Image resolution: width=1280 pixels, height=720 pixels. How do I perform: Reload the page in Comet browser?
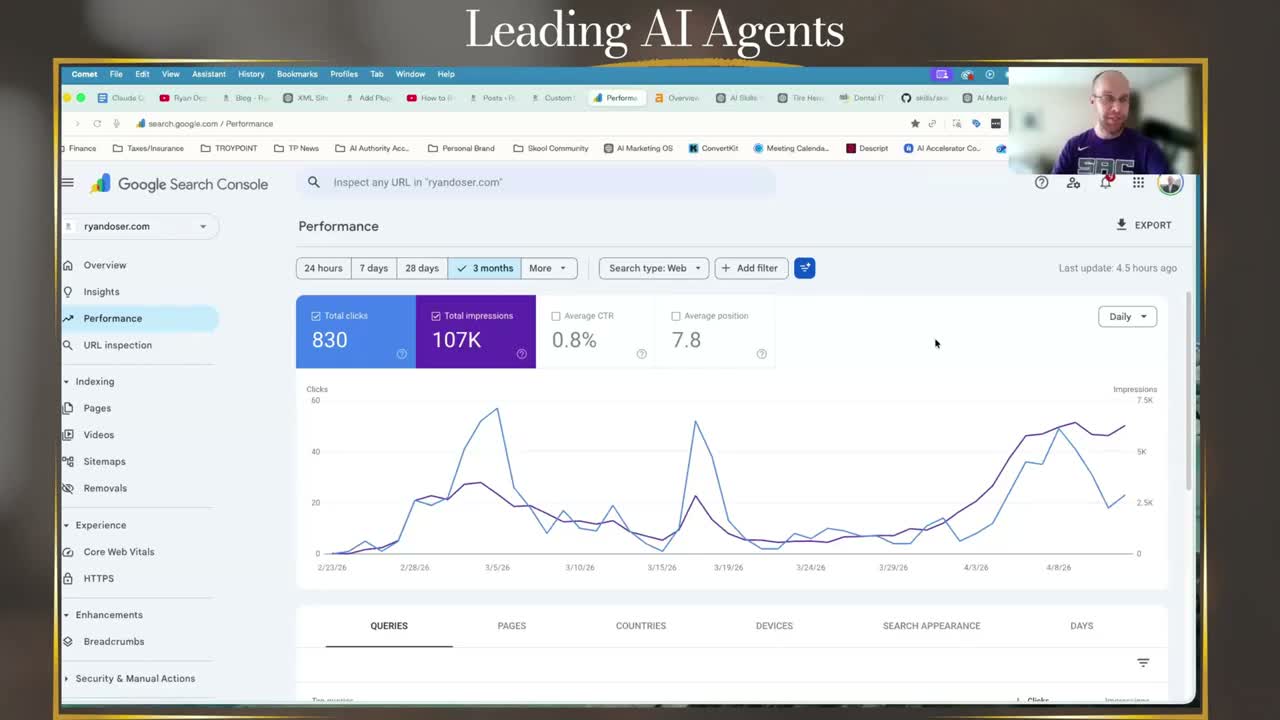click(97, 123)
